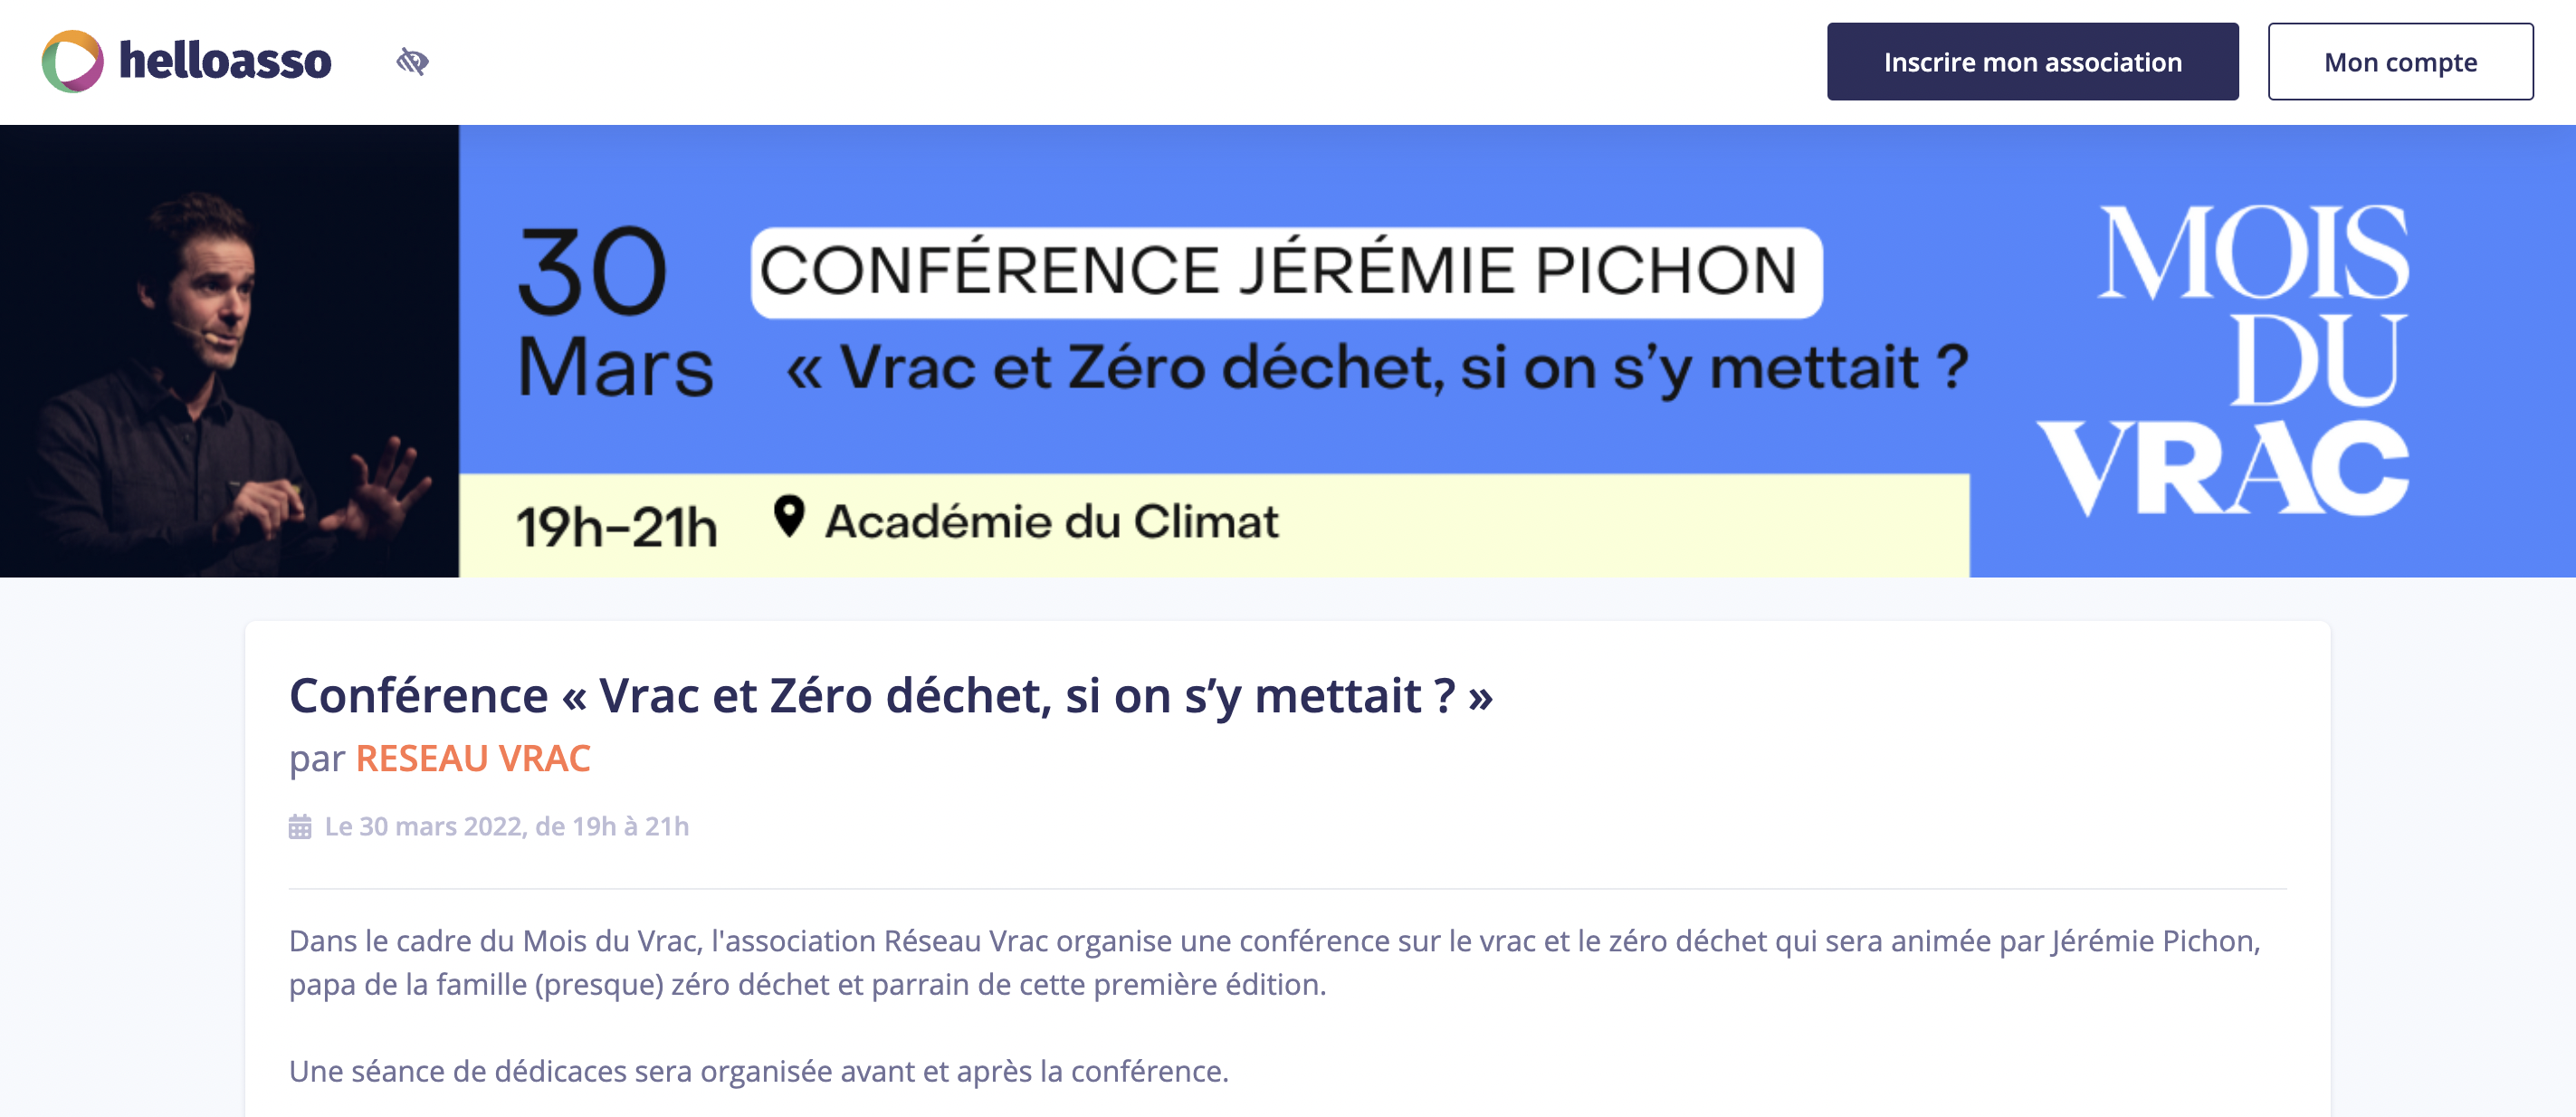Toggle the crossed-out eye visibility icon

tap(412, 62)
